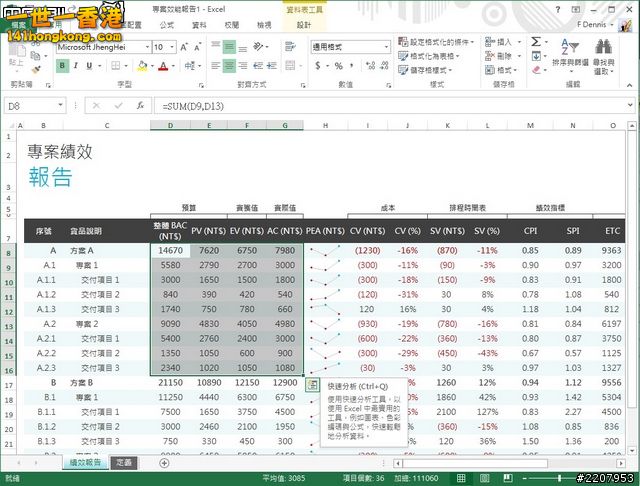Open the 設計 ribbon tab
This screenshot has width=640, height=486.
tap(303, 24)
